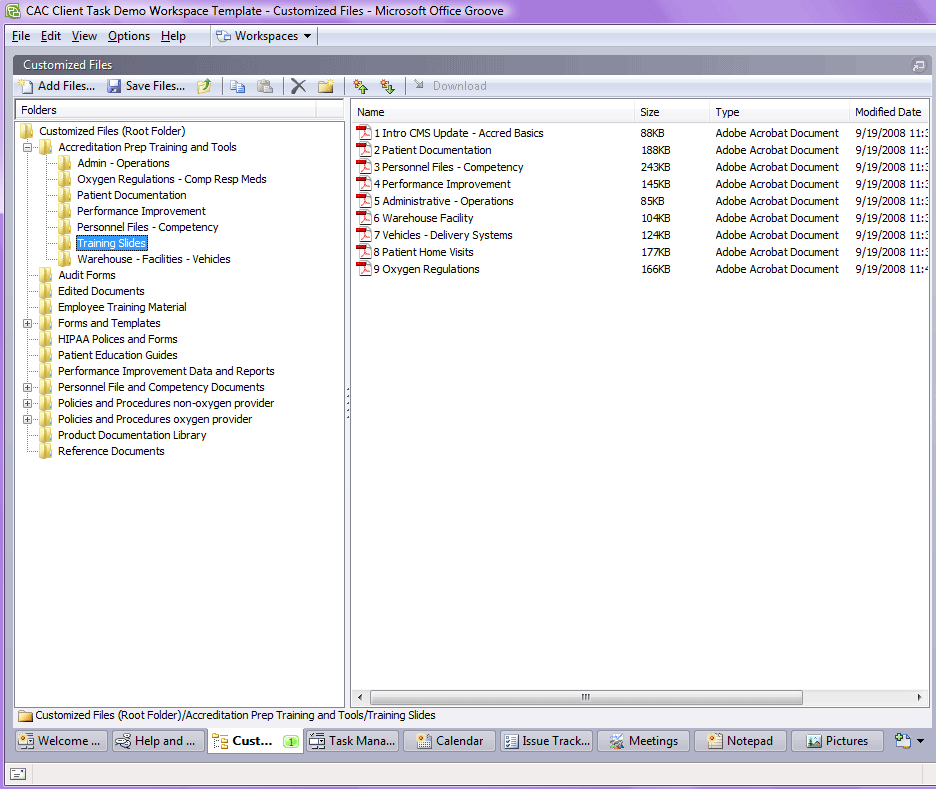Open the Options menu
Image resolution: width=936 pixels, height=789 pixels.
(129, 36)
